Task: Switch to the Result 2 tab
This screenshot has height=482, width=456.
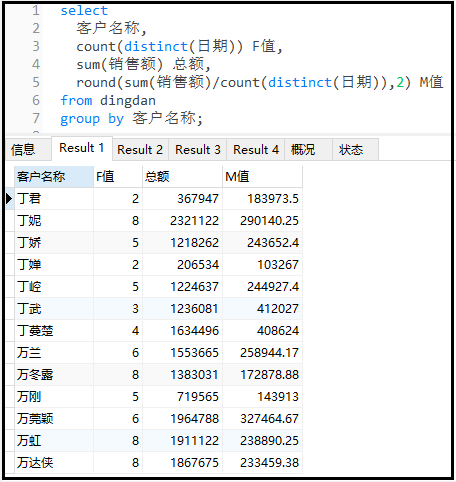Action: 140,150
